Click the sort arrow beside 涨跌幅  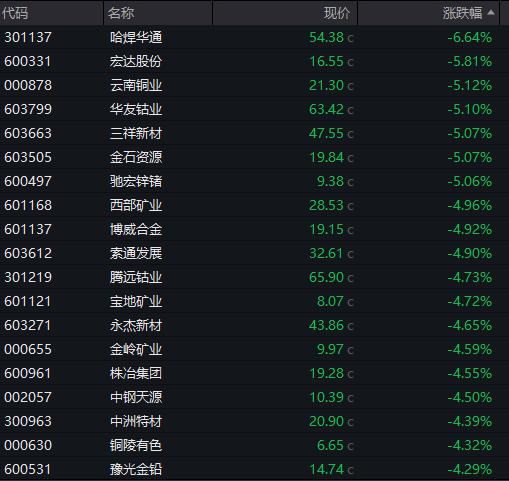coord(491,13)
